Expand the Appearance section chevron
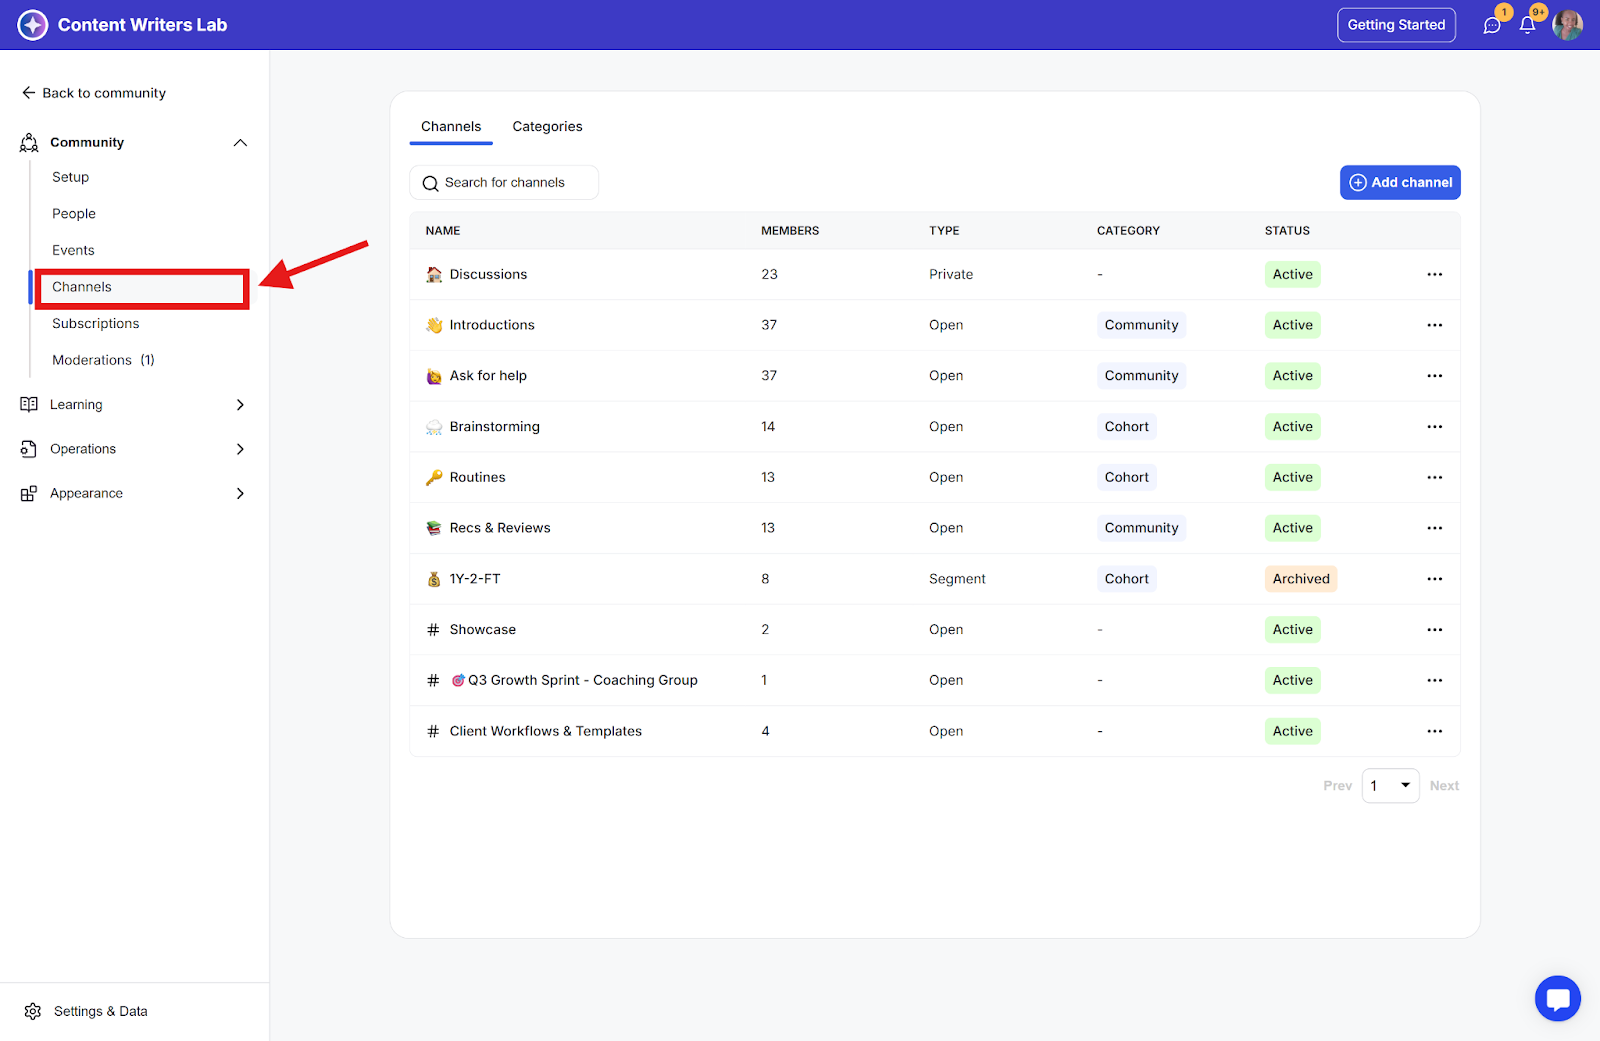Screen dimensions: 1600x1041 [240, 493]
